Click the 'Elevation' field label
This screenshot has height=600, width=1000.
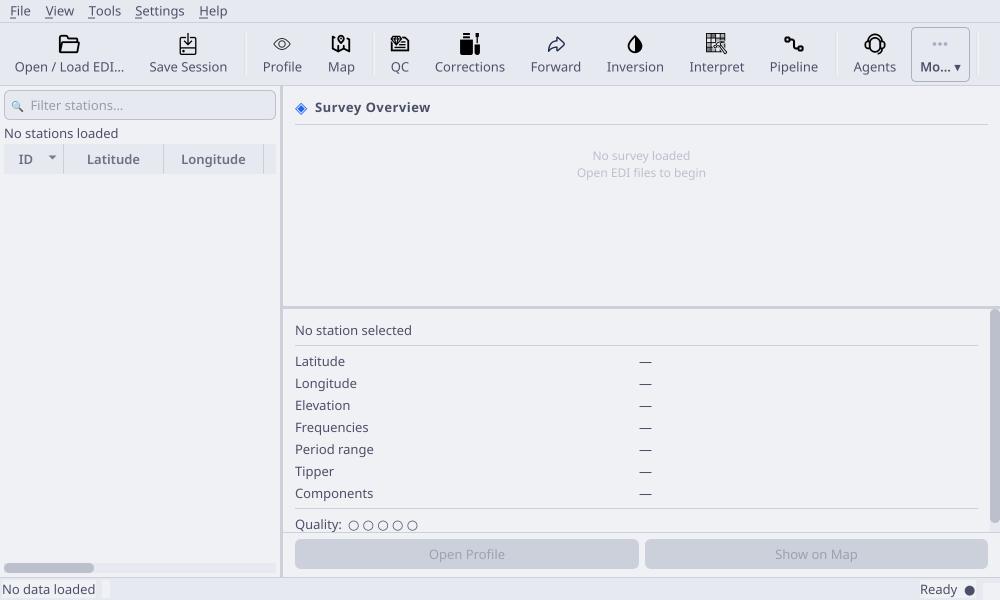click(x=323, y=406)
